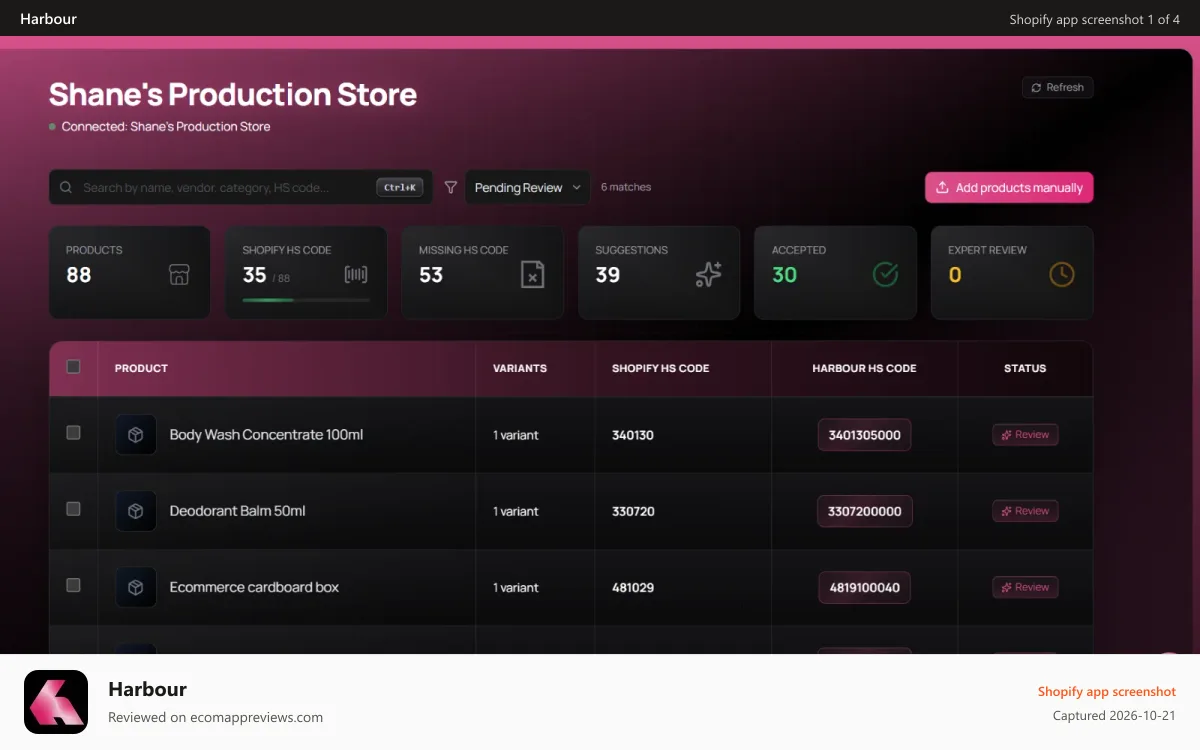Click the SHOPIFY HS CODE column header
Viewport: 1200px width, 750px height.
[661, 368]
